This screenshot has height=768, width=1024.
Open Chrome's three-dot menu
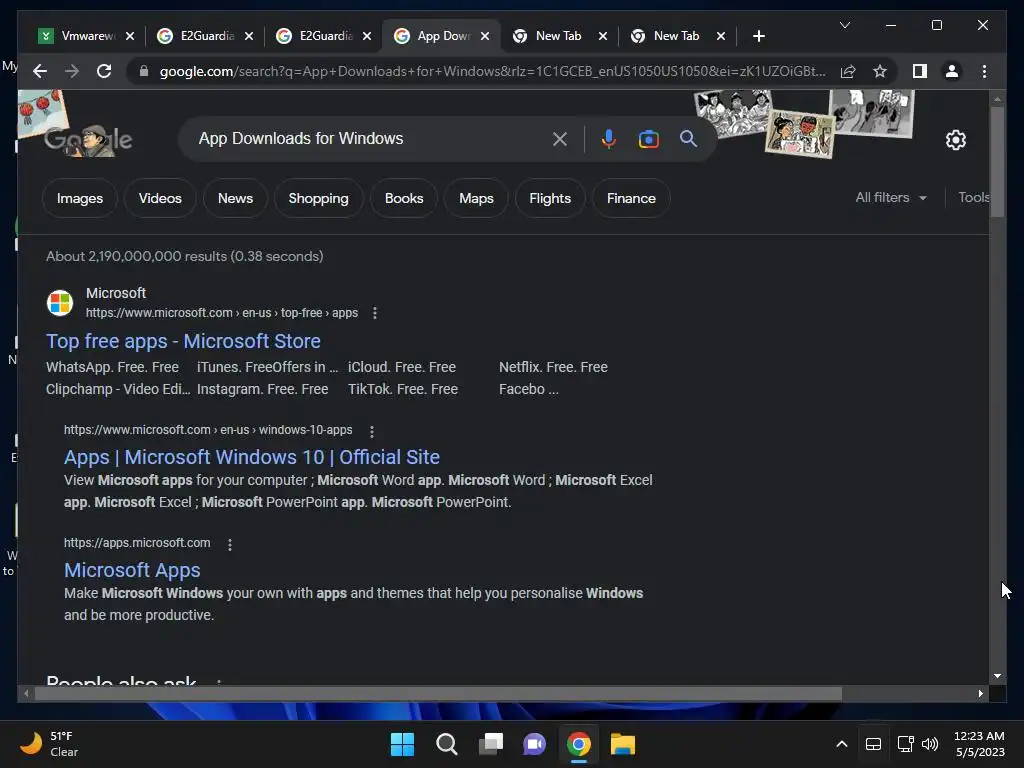984,71
